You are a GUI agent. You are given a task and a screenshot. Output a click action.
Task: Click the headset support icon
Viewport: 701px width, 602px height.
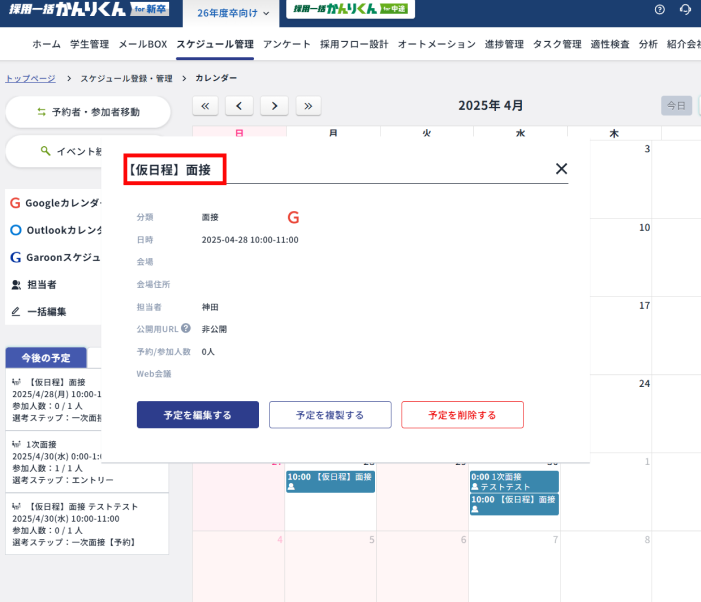coord(685,10)
